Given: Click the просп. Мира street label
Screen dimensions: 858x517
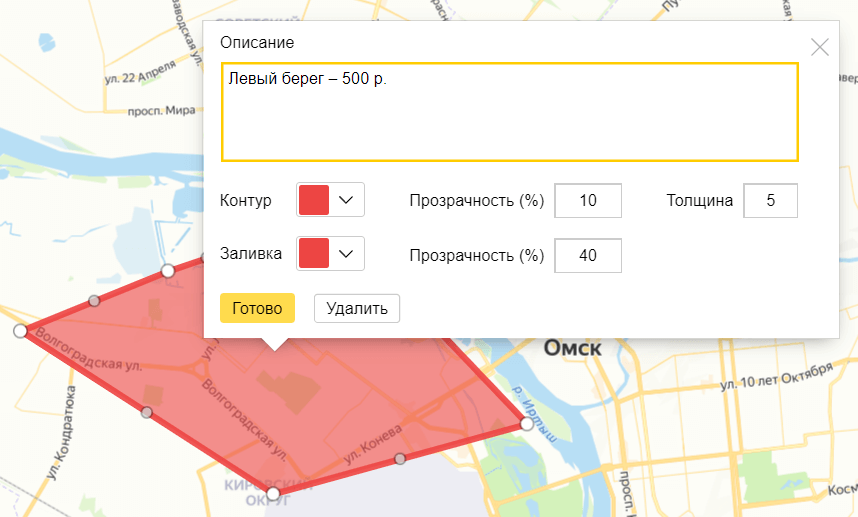Looking at the screenshot, I should click(x=161, y=111).
